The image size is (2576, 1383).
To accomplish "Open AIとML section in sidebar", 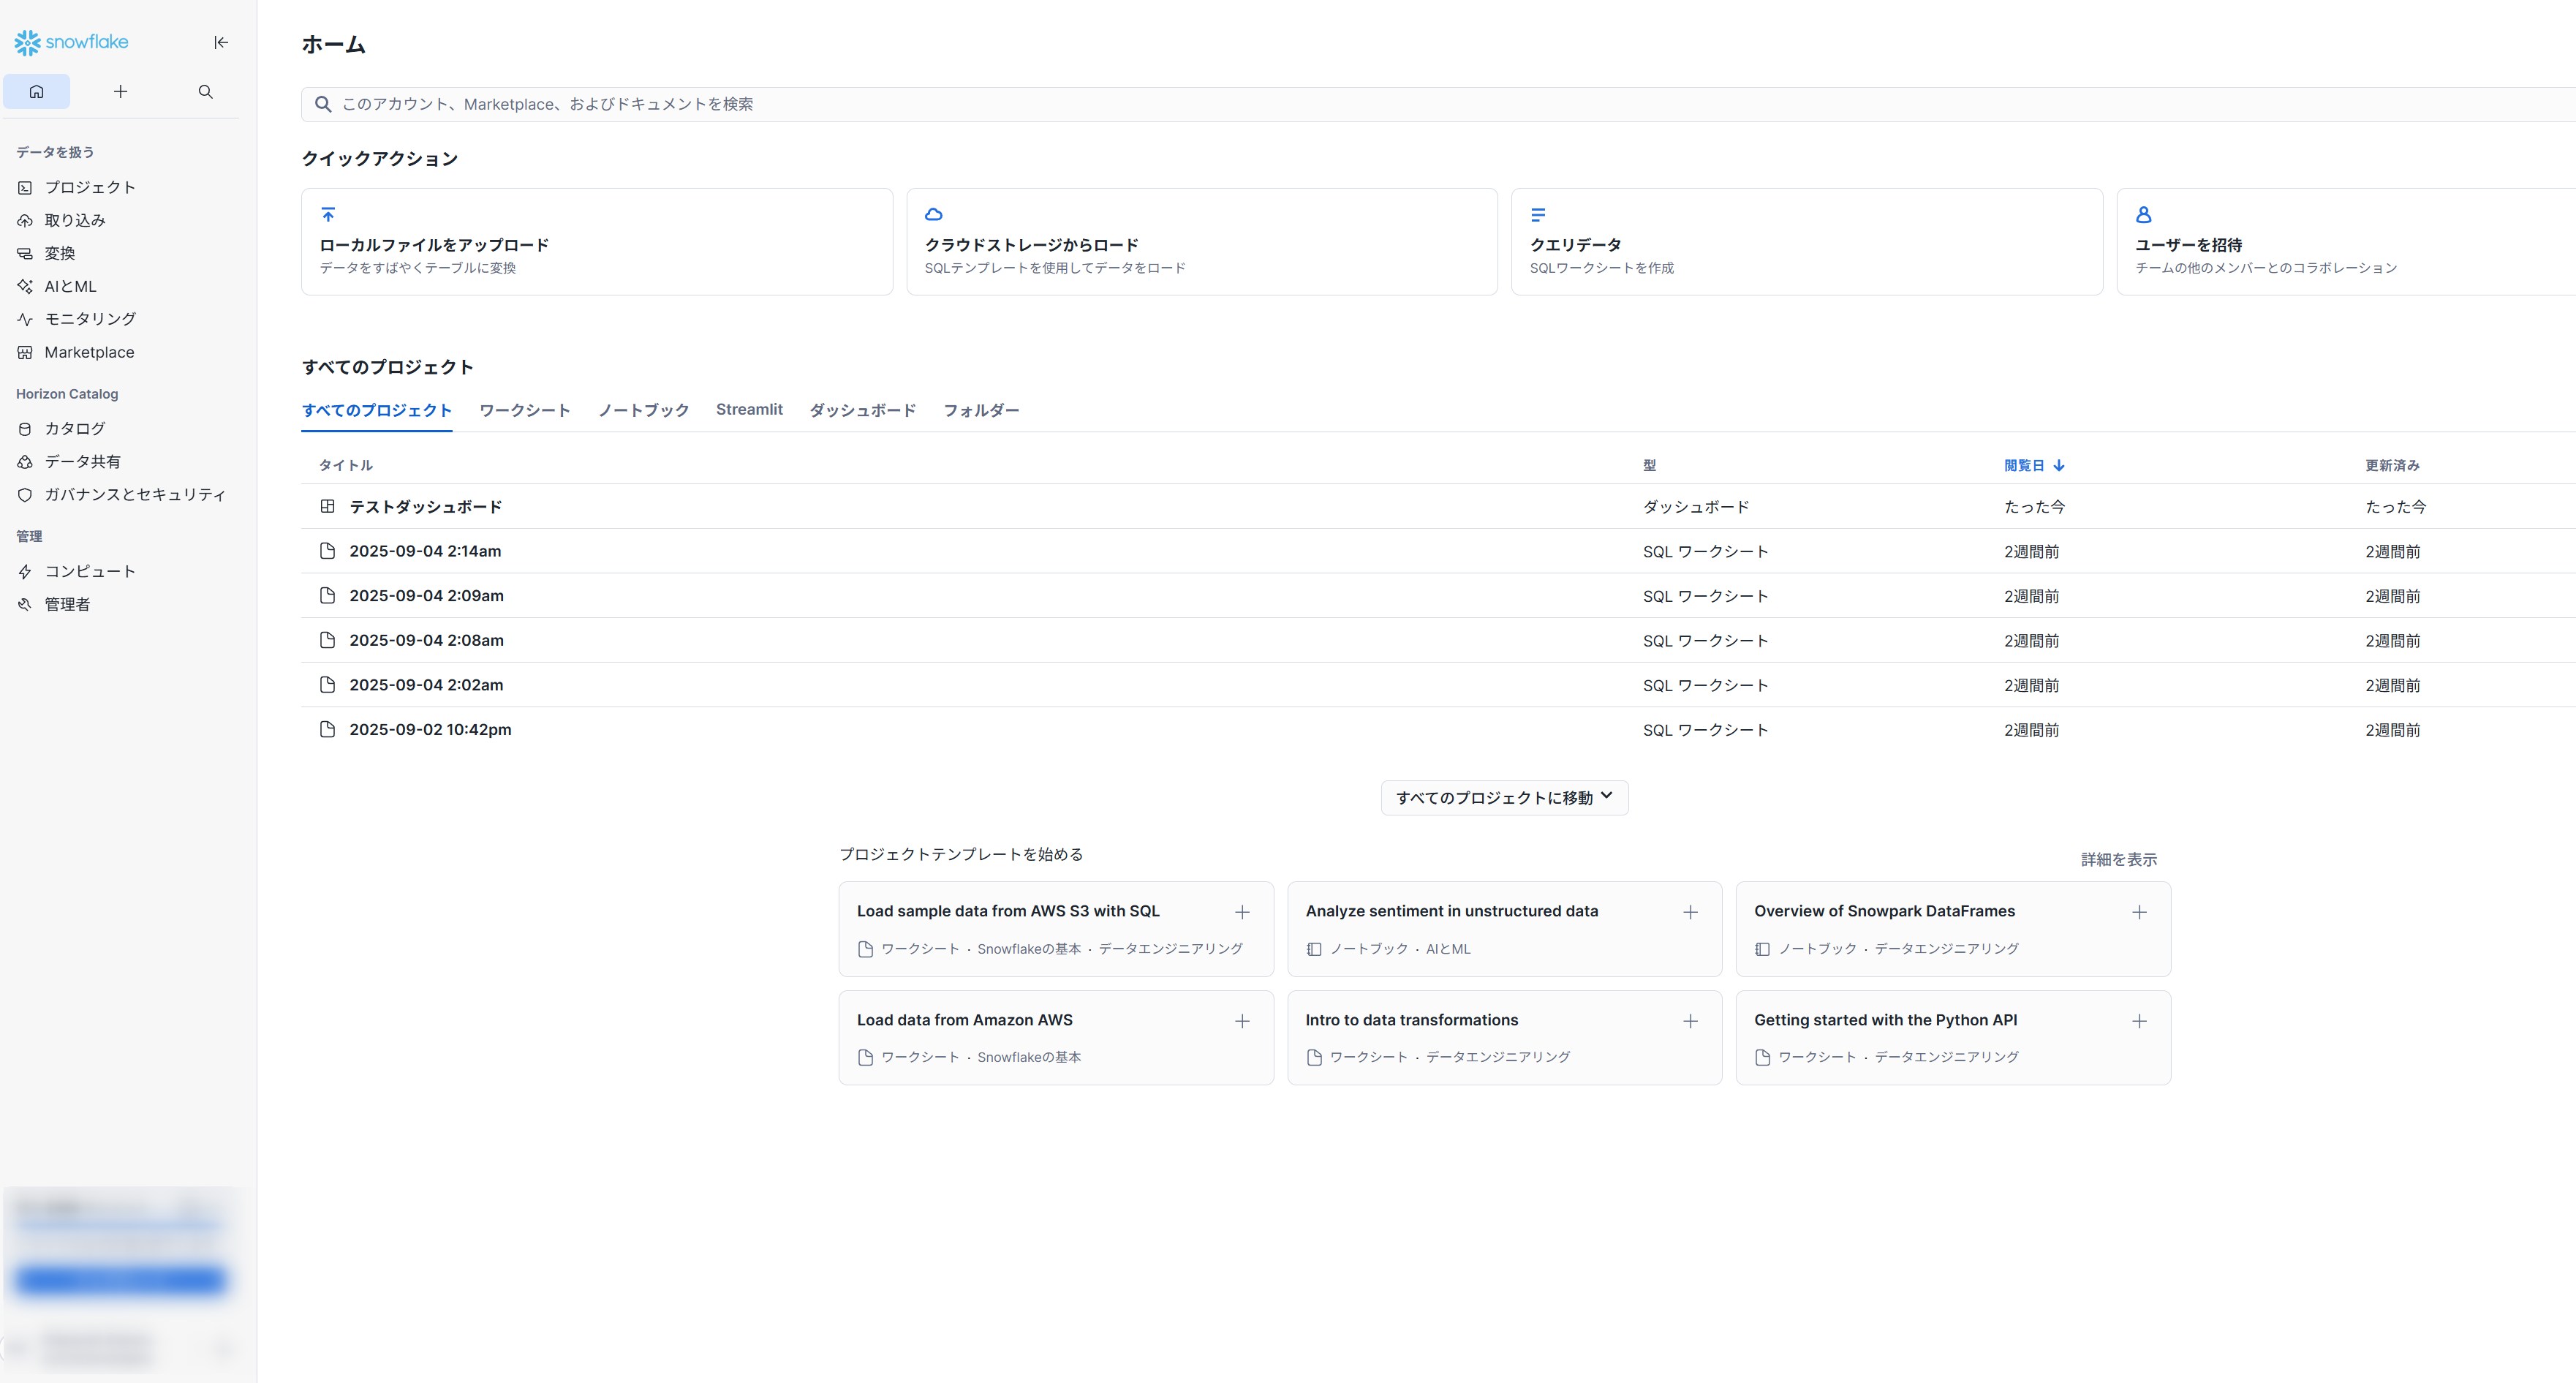I will (x=70, y=286).
